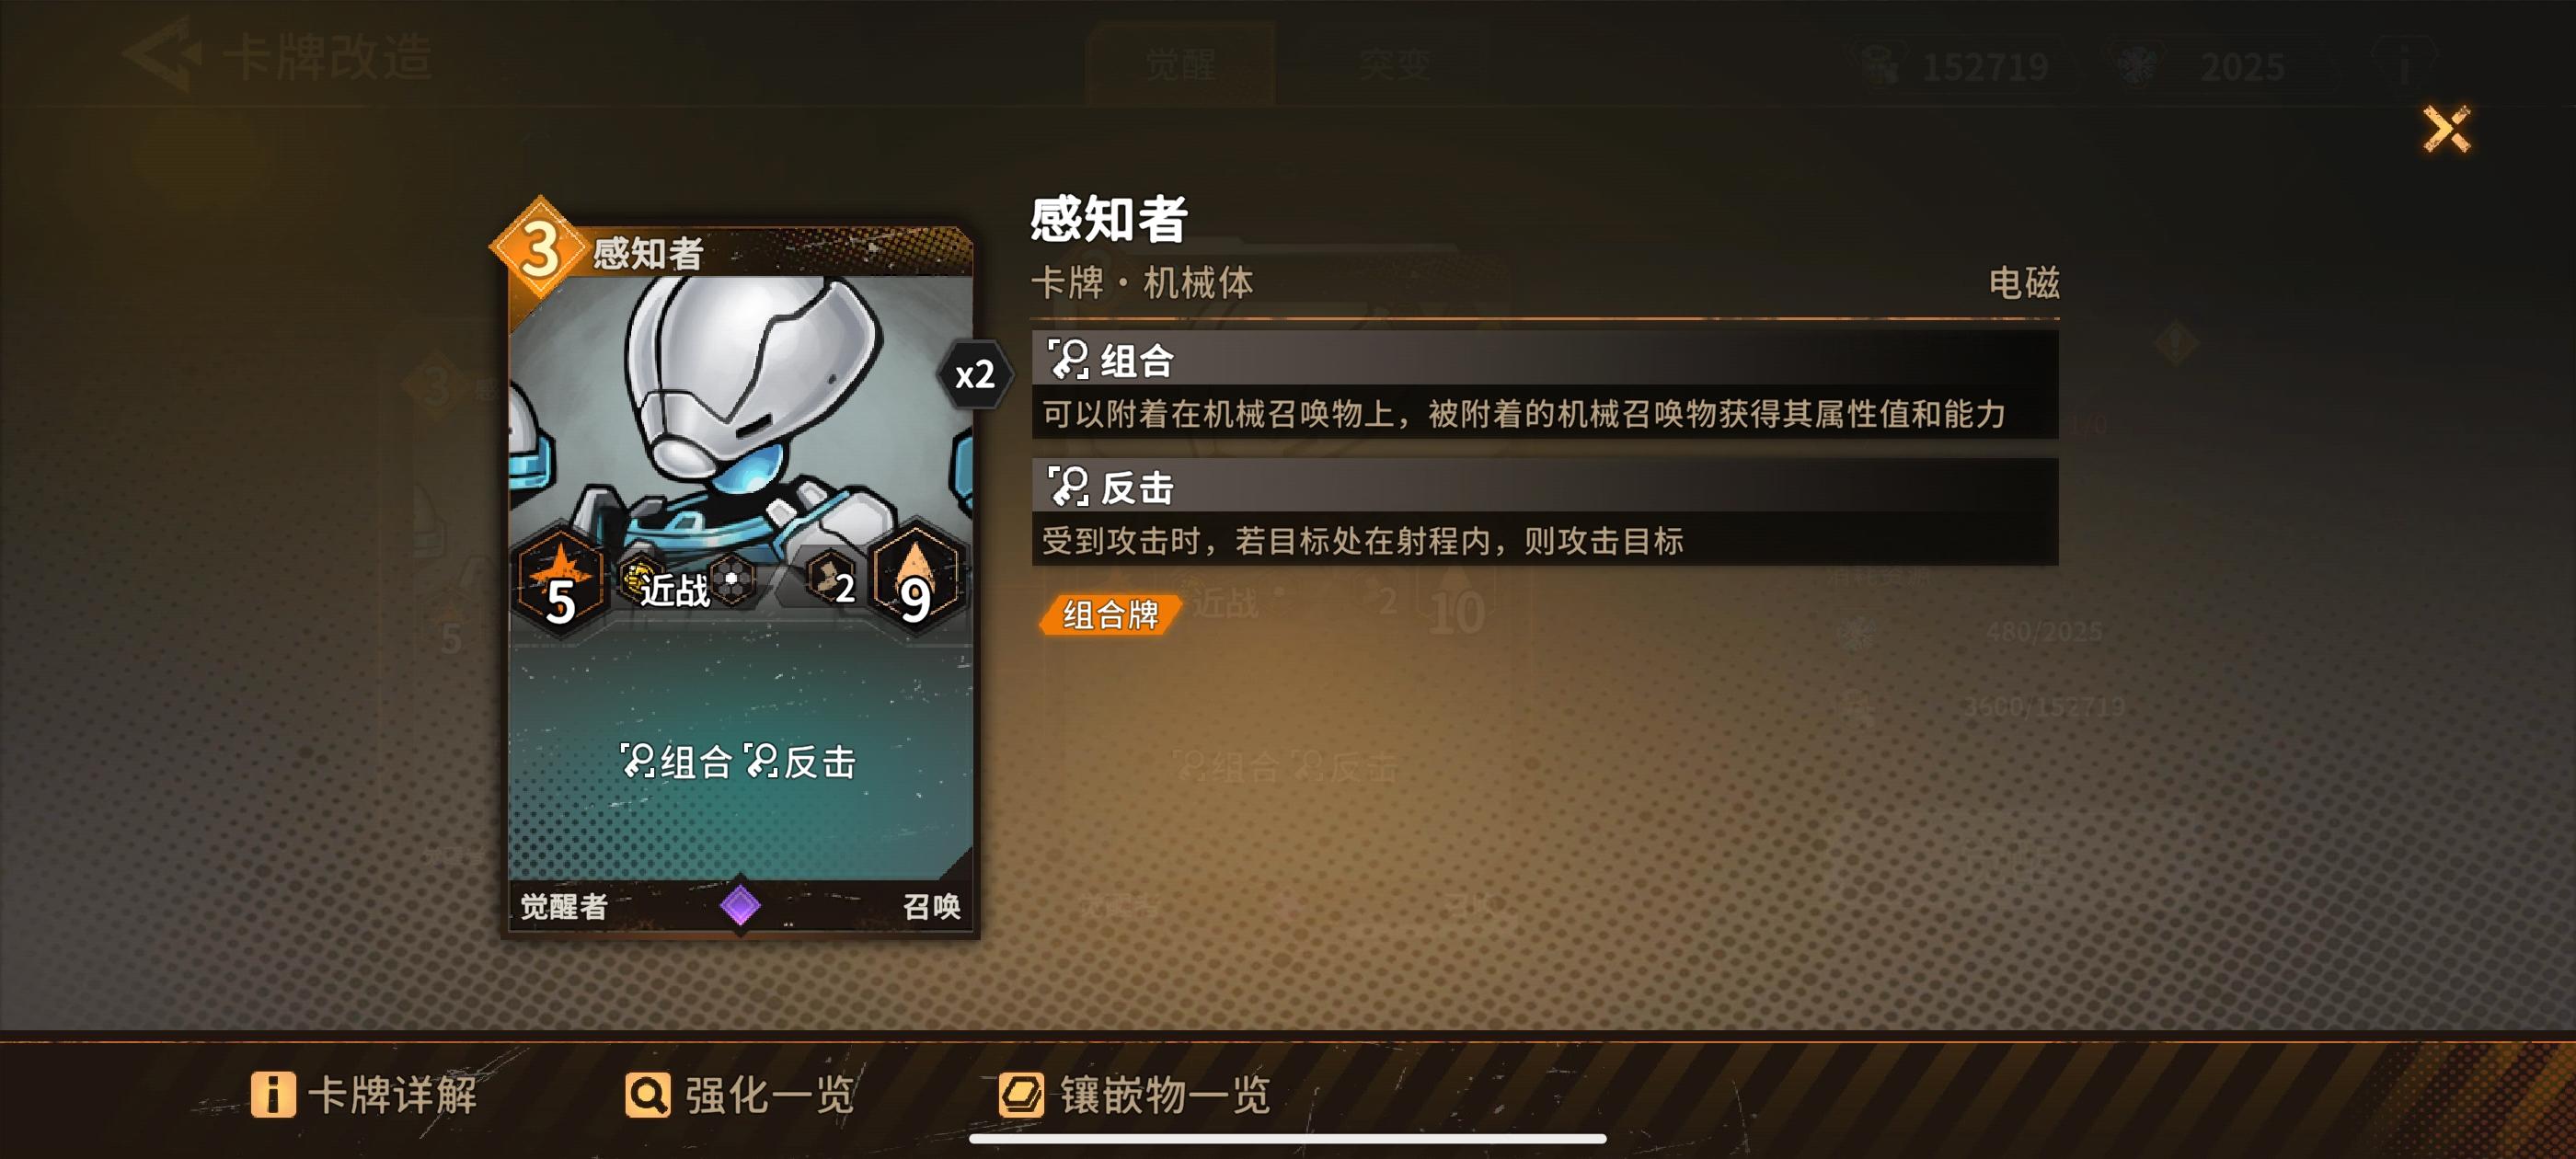The height and width of the screenshot is (1159, 2576).
Task: Click the orange info icon beside 卡牌详解
Action: [273, 1094]
